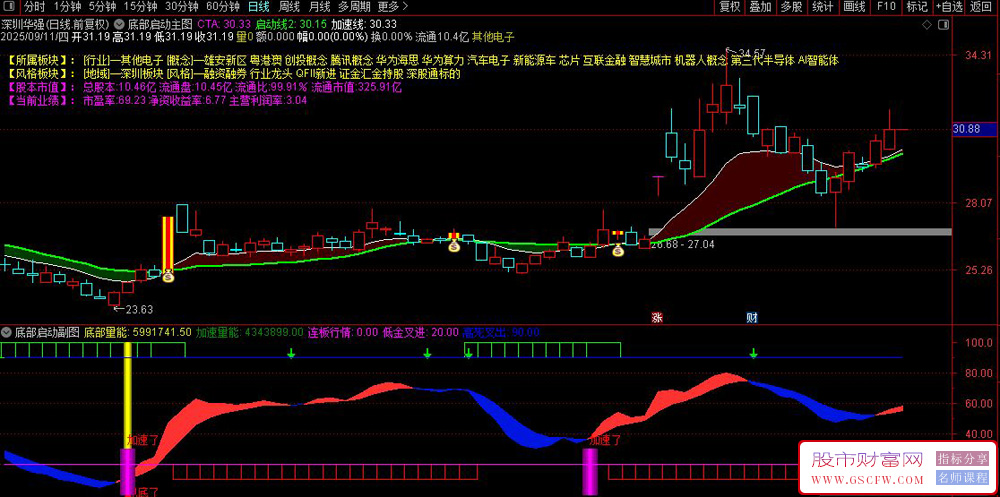Click the 返回 back button
The image size is (1000, 497).
tap(983, 7)
